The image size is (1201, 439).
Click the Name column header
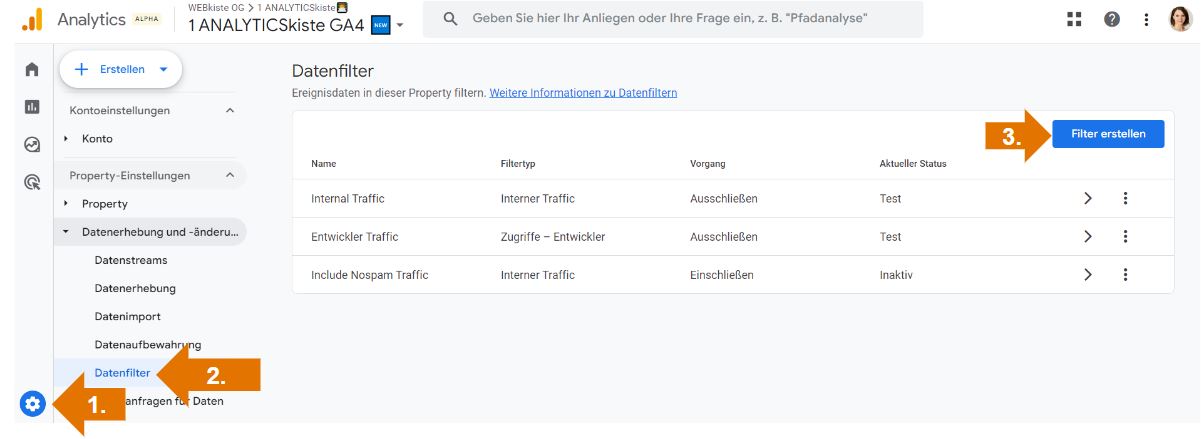point(323,164)
